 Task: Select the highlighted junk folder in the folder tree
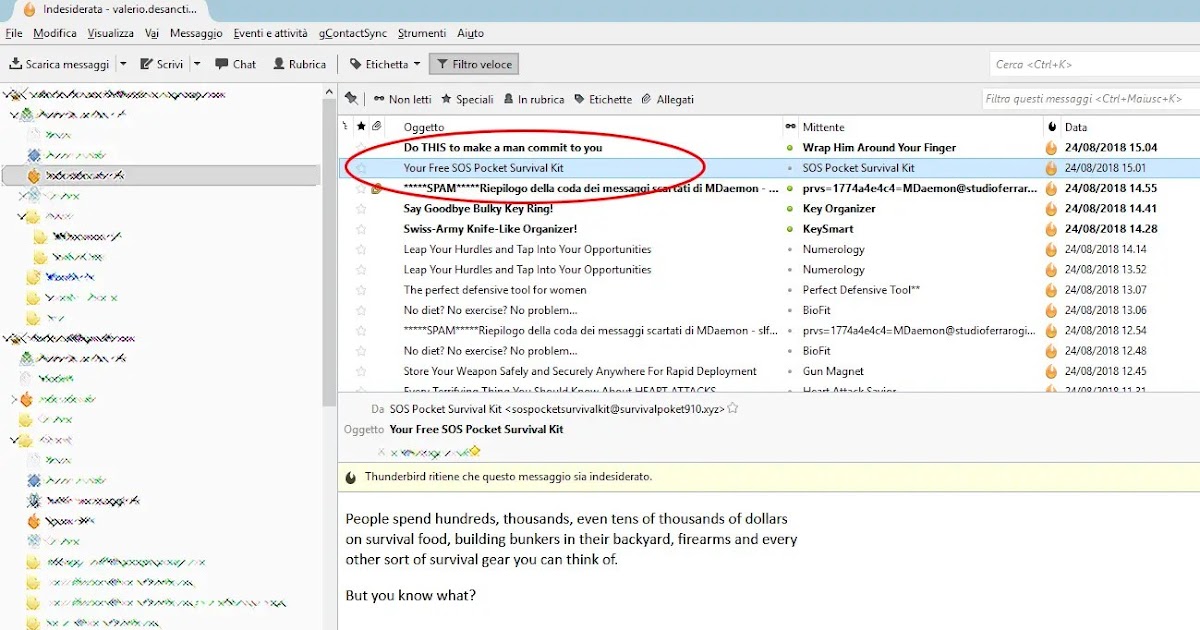(161, 175)
